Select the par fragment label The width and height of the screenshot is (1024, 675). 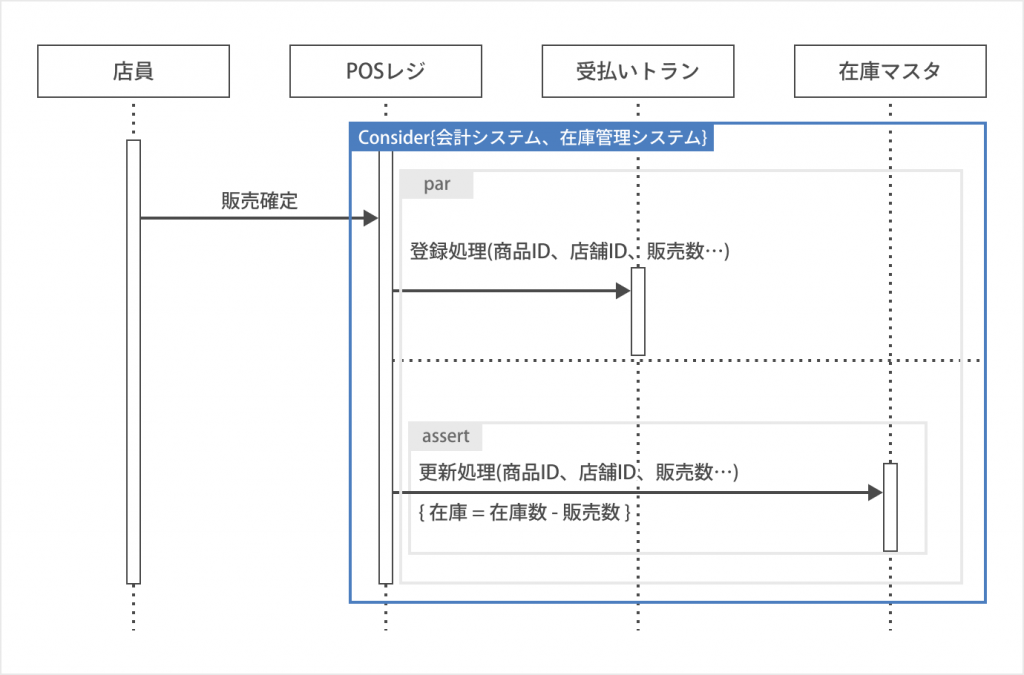tap(436, 185)
